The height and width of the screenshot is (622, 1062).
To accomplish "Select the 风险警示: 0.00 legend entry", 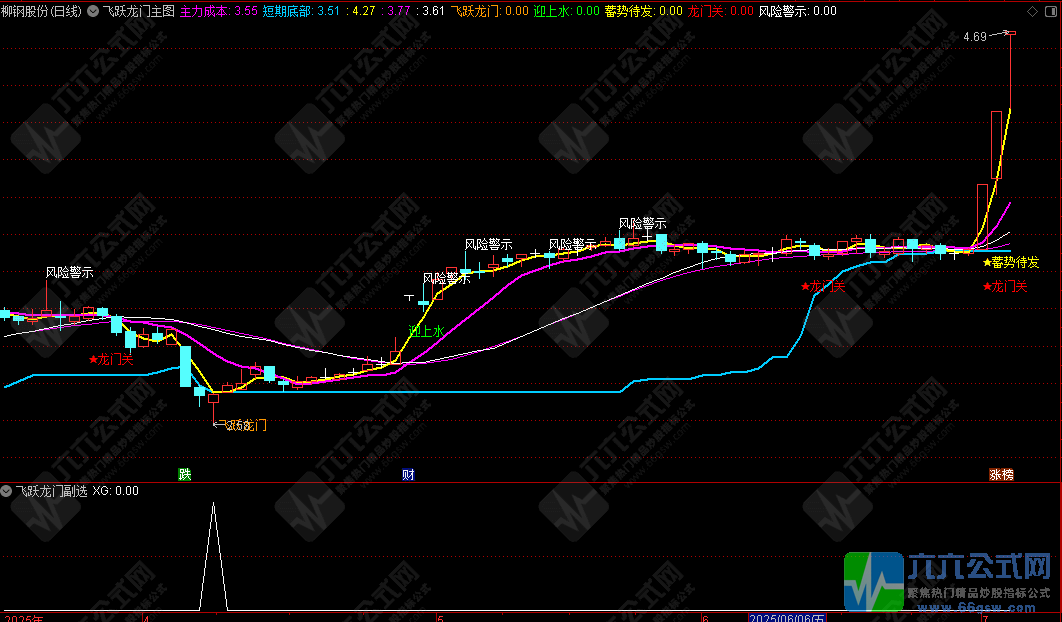I will [x=797, y=11].
